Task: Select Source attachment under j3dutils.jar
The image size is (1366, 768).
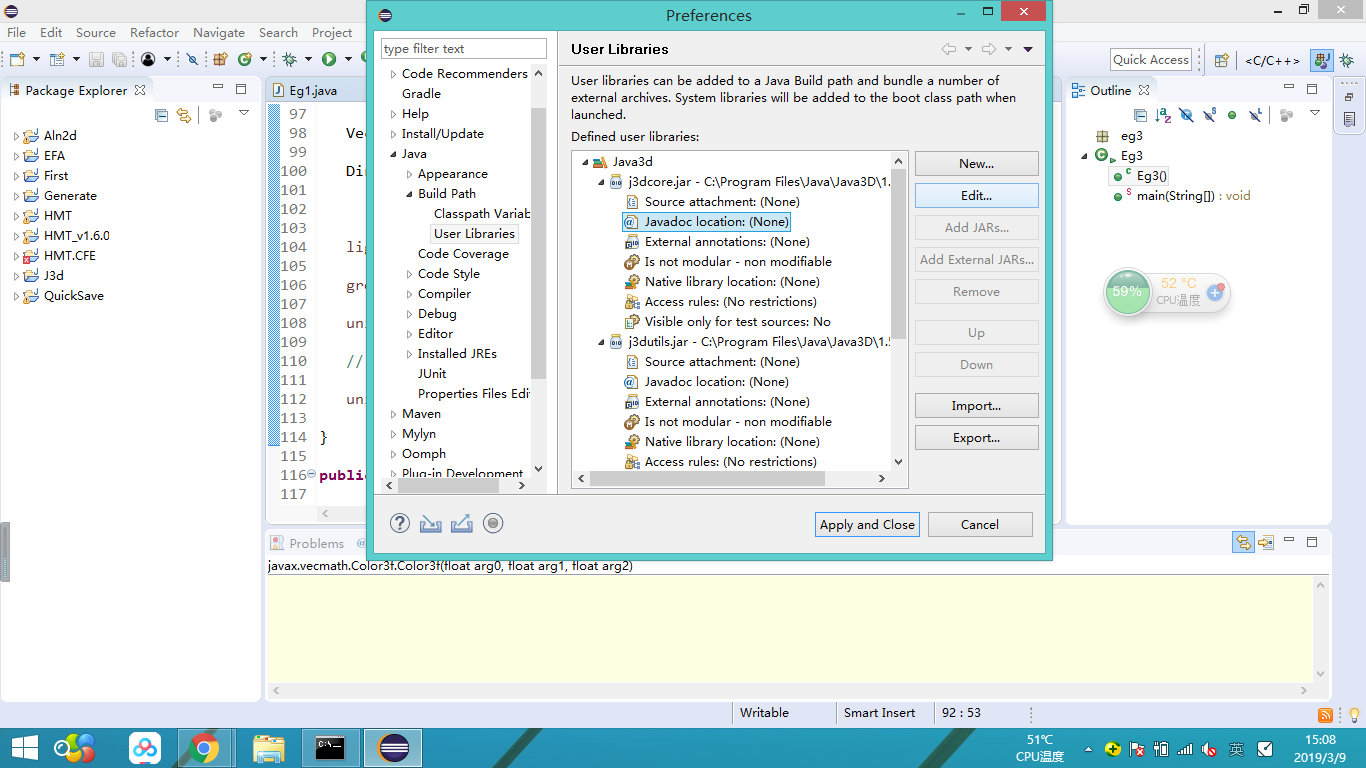Action: pos(722,361)
